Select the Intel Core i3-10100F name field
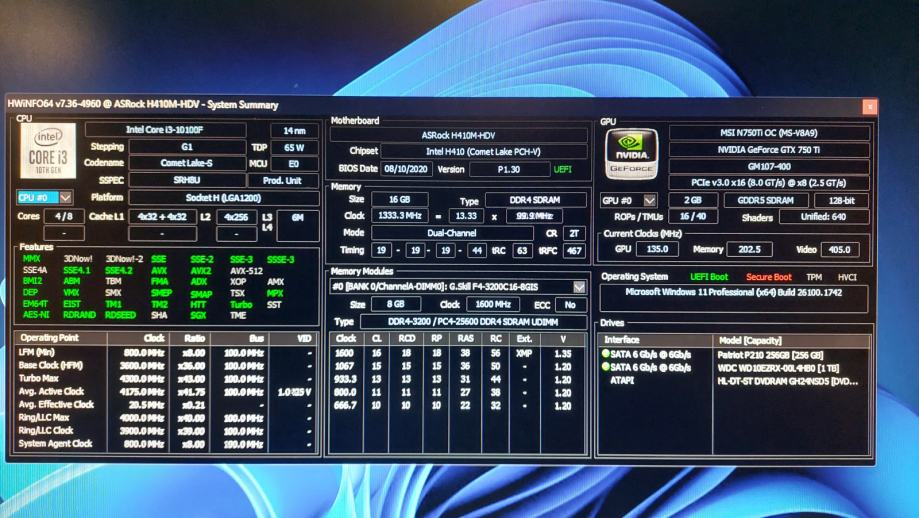This screenshot has height=518, width=919. coord(165,130)
